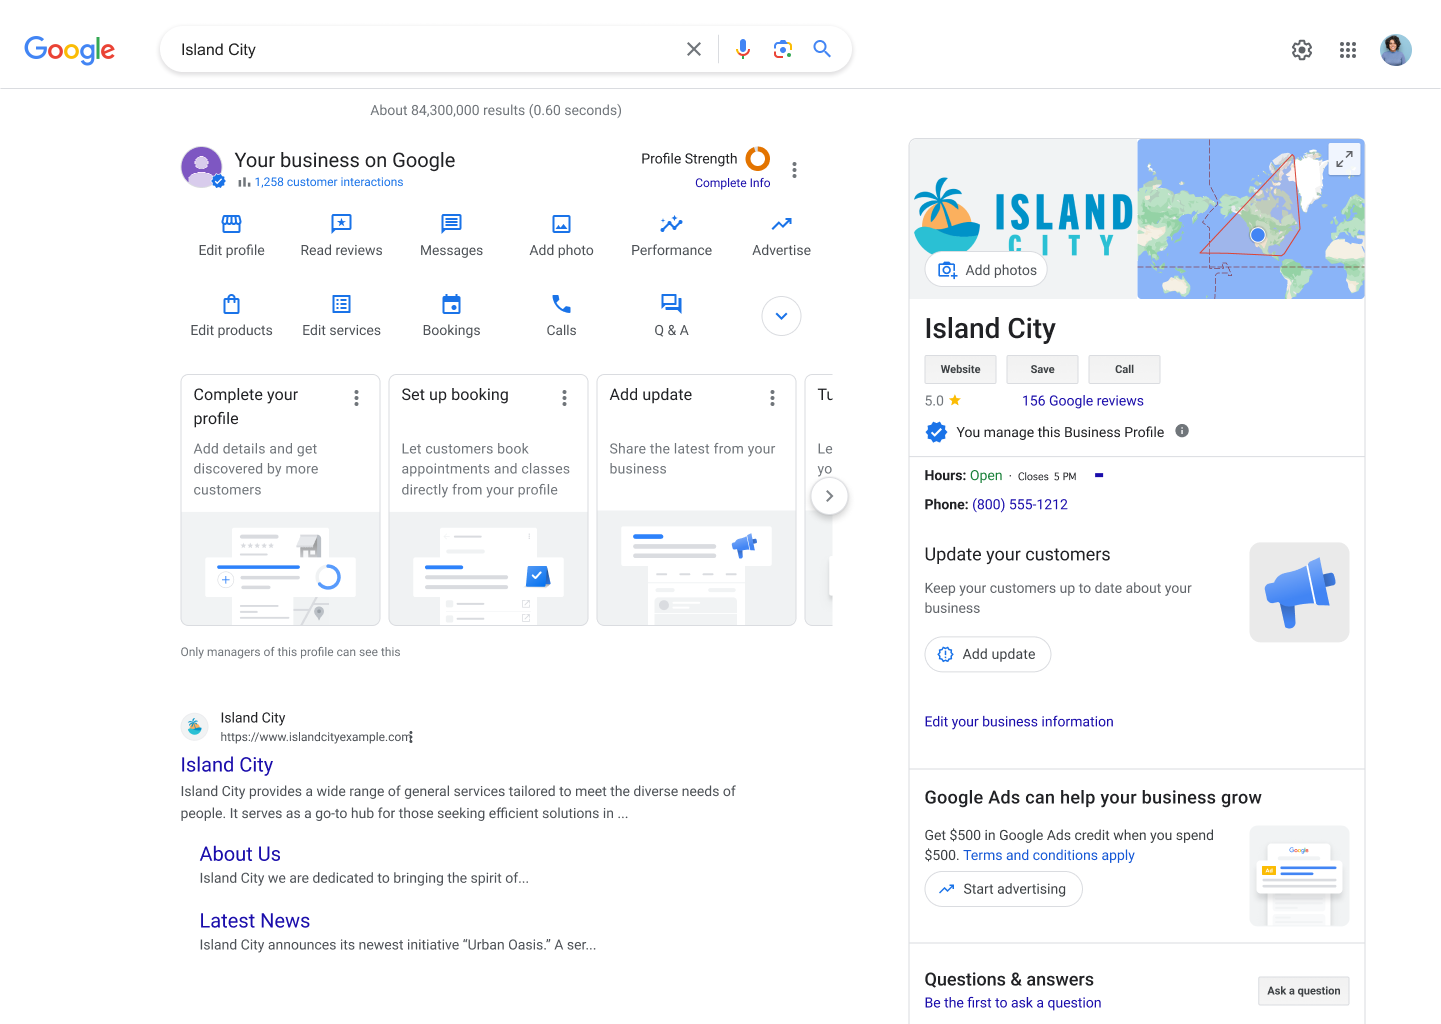
Task: Open Google Lens image search icon
Action: 783,49
